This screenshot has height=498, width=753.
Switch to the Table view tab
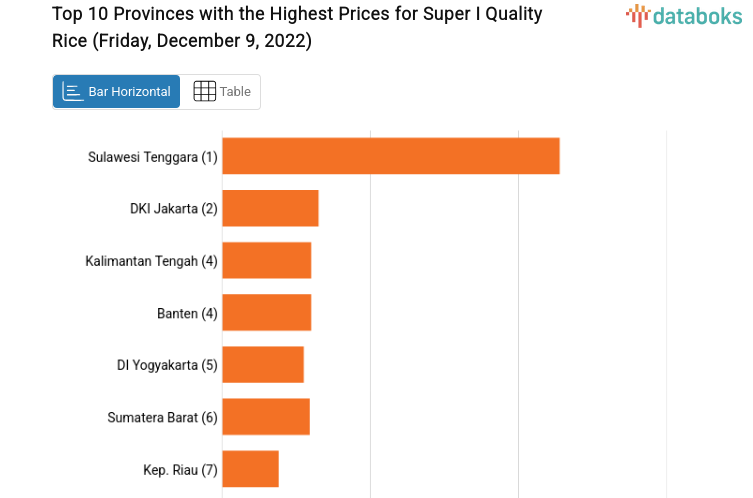click(x=221, y=92)
